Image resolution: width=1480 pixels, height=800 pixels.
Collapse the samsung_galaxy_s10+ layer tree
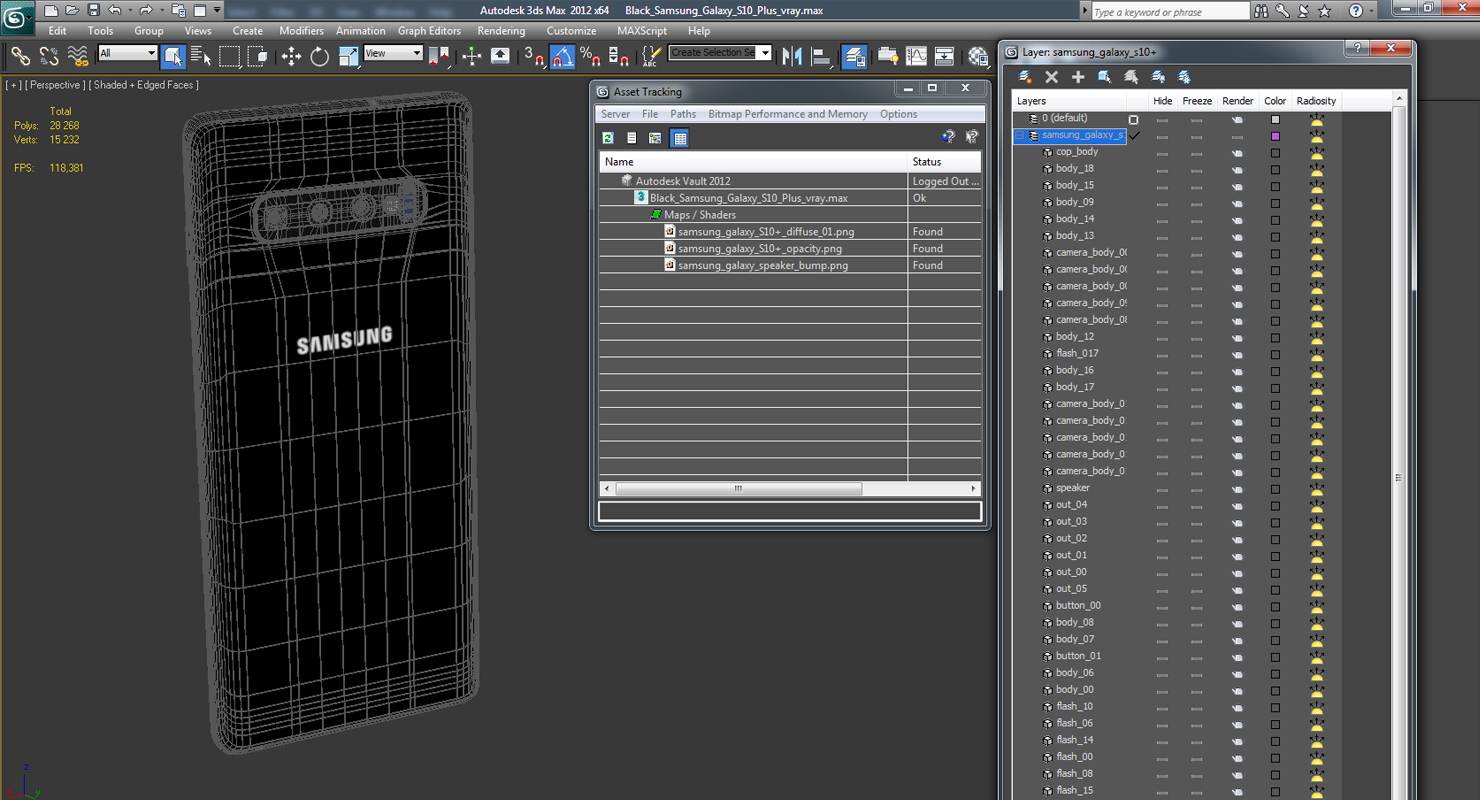coord(1021,135)
